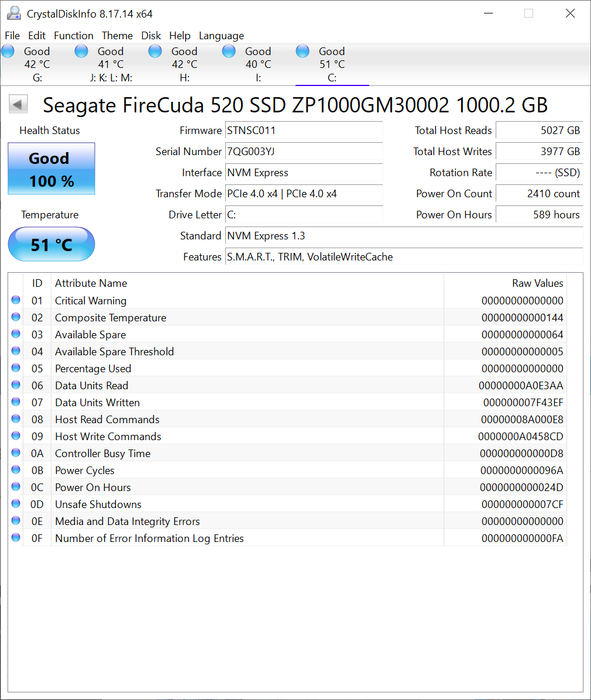
Task: Click the Firmware field STNSC011
Action: coord(304,130)
